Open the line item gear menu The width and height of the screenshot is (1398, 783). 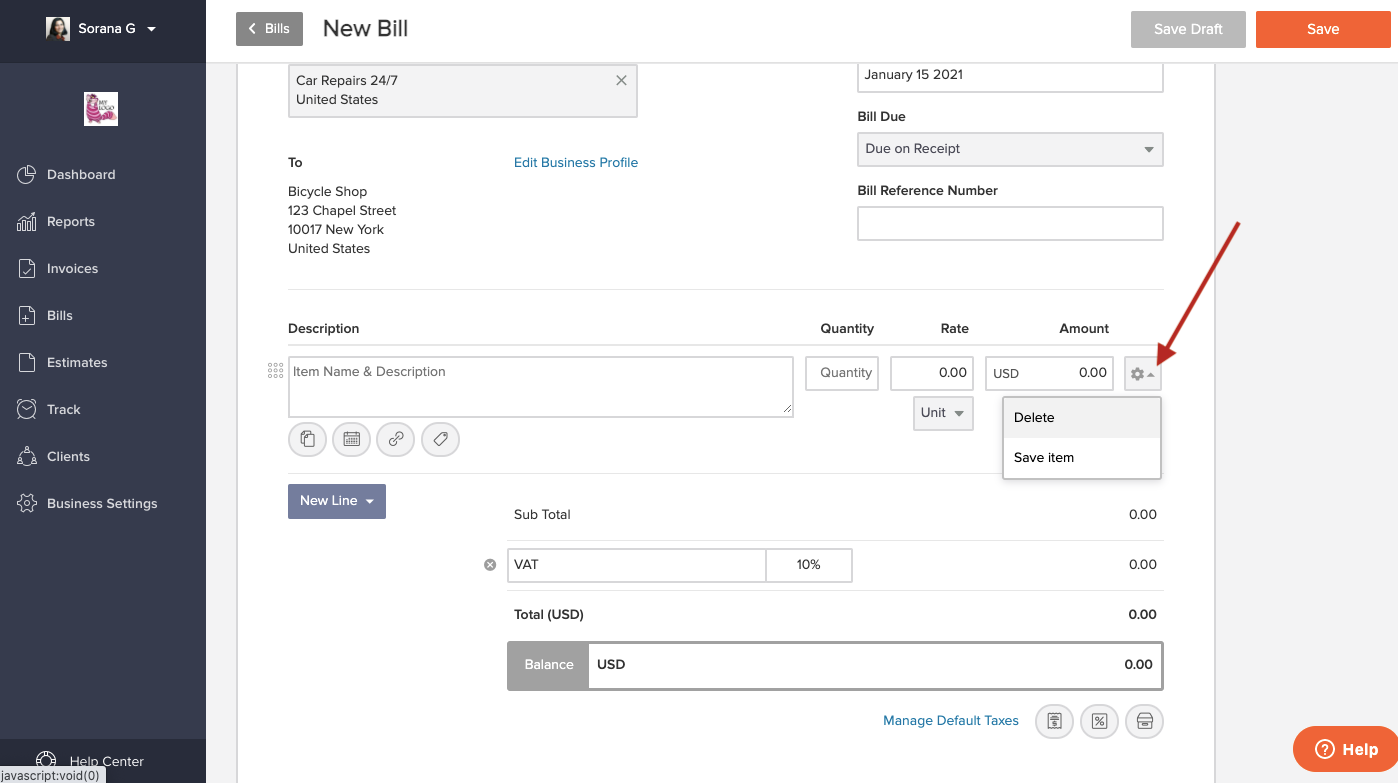point(1142,374)
